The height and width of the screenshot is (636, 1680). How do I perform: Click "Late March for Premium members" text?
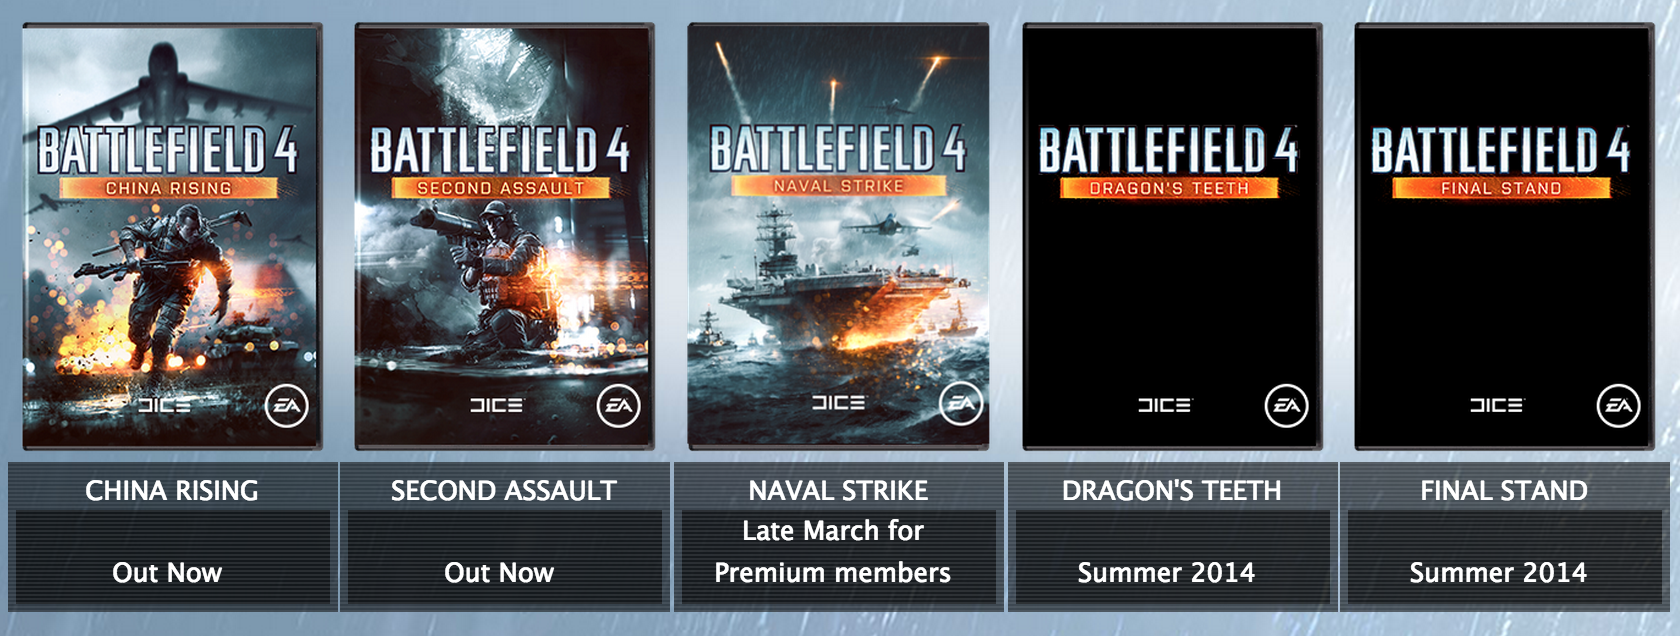point(832,552)
